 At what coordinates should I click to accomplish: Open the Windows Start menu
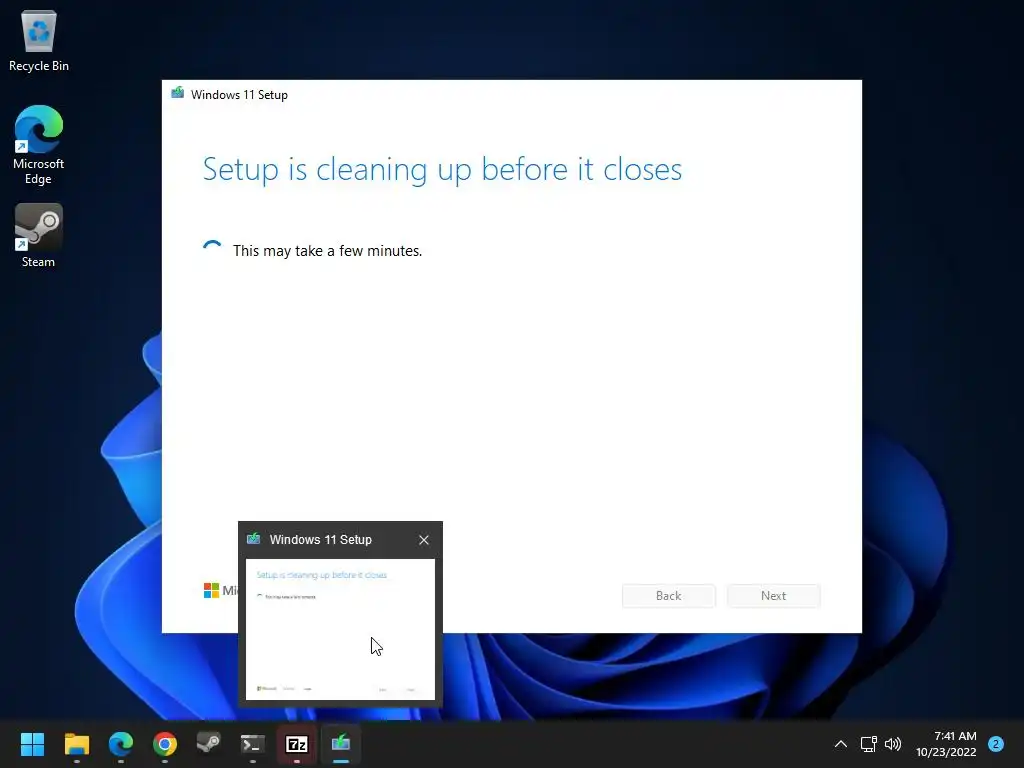32,744
